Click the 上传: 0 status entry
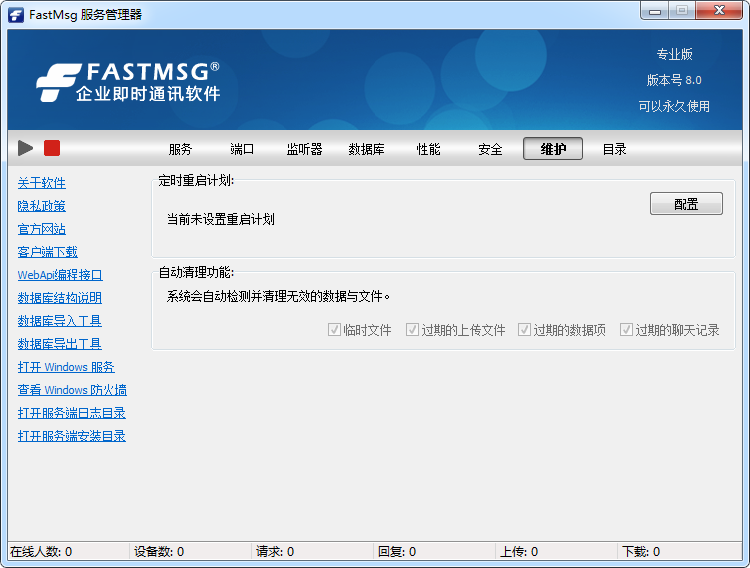750x568 pixels. click(518, 552)
